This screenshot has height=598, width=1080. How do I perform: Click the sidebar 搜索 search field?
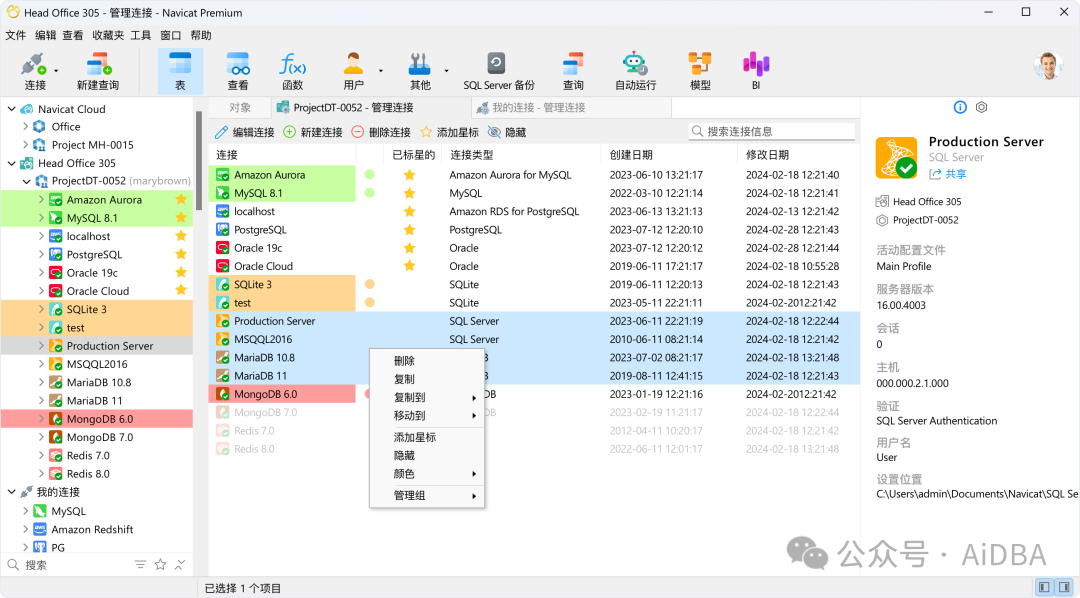click(65, 565)
